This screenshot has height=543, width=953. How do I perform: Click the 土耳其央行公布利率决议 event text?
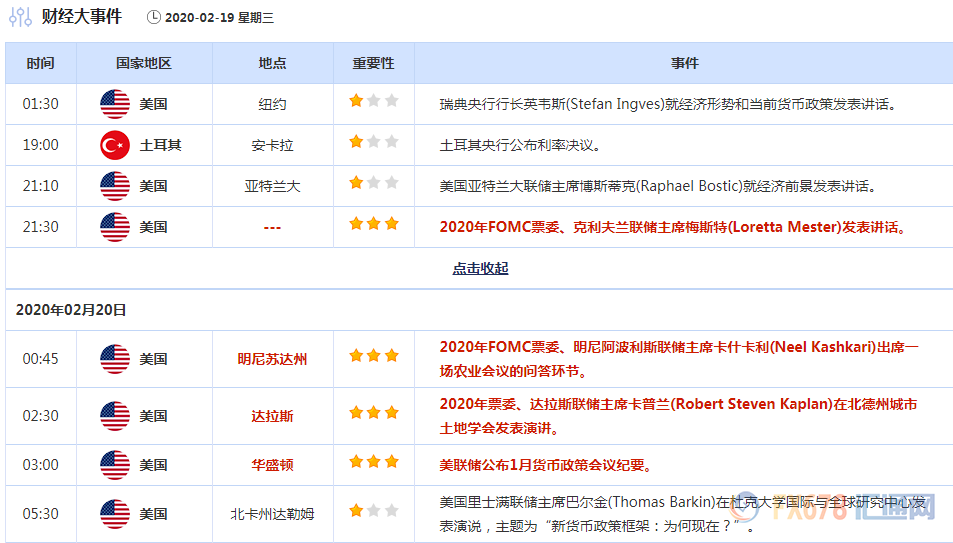point(520,145)
